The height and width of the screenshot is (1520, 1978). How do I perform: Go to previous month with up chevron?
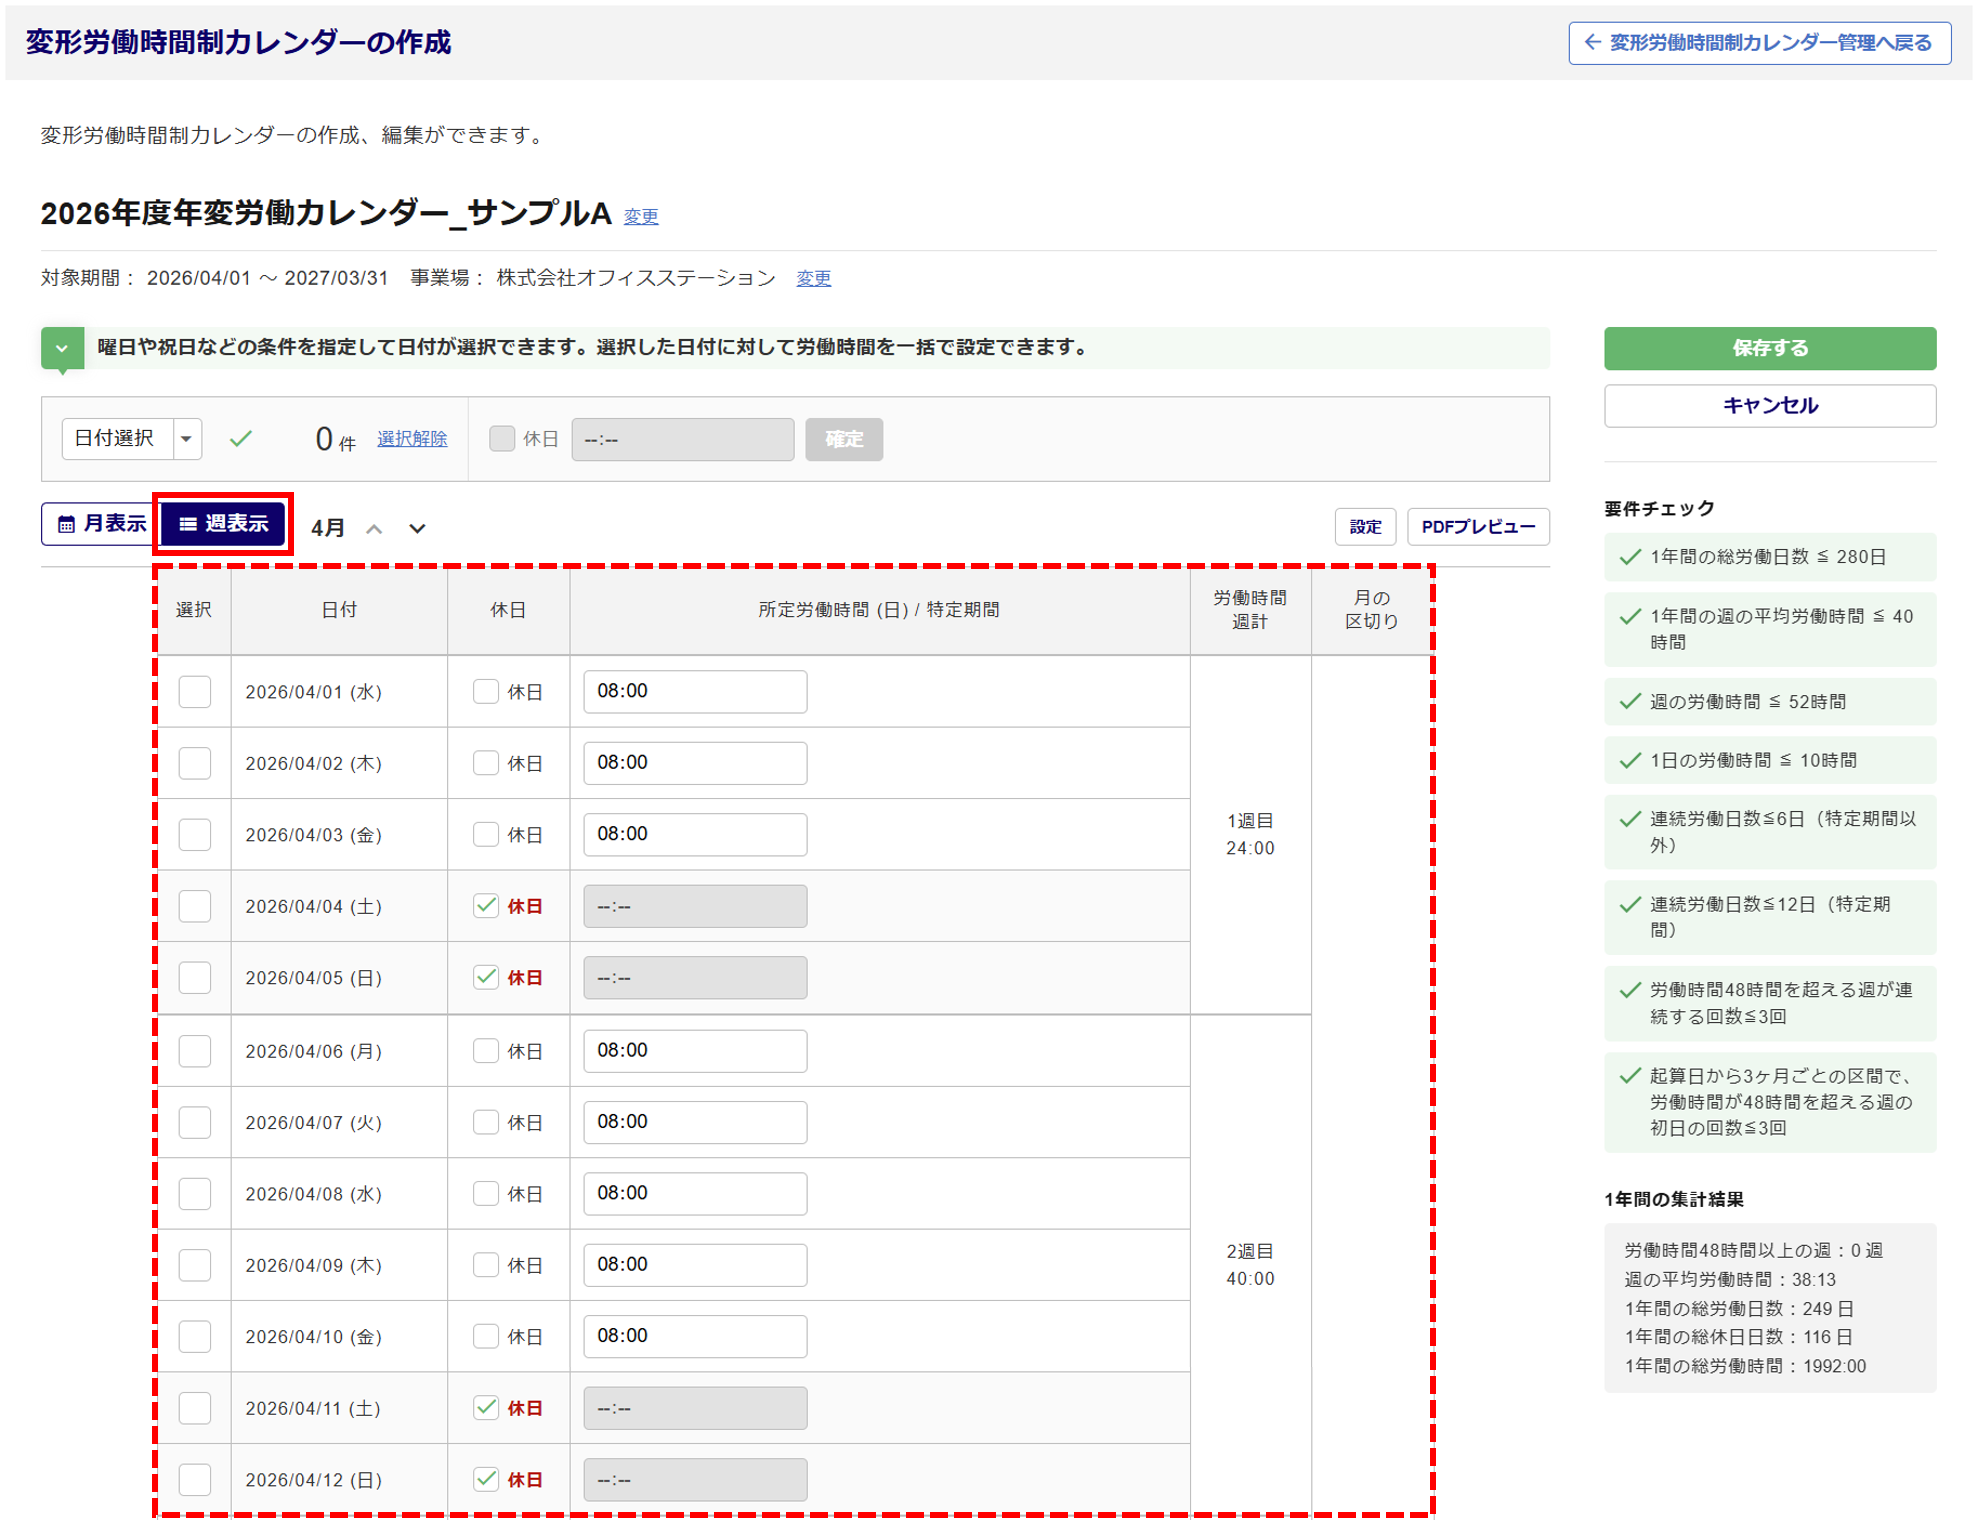pyautogui.click(x=374, y=529)
